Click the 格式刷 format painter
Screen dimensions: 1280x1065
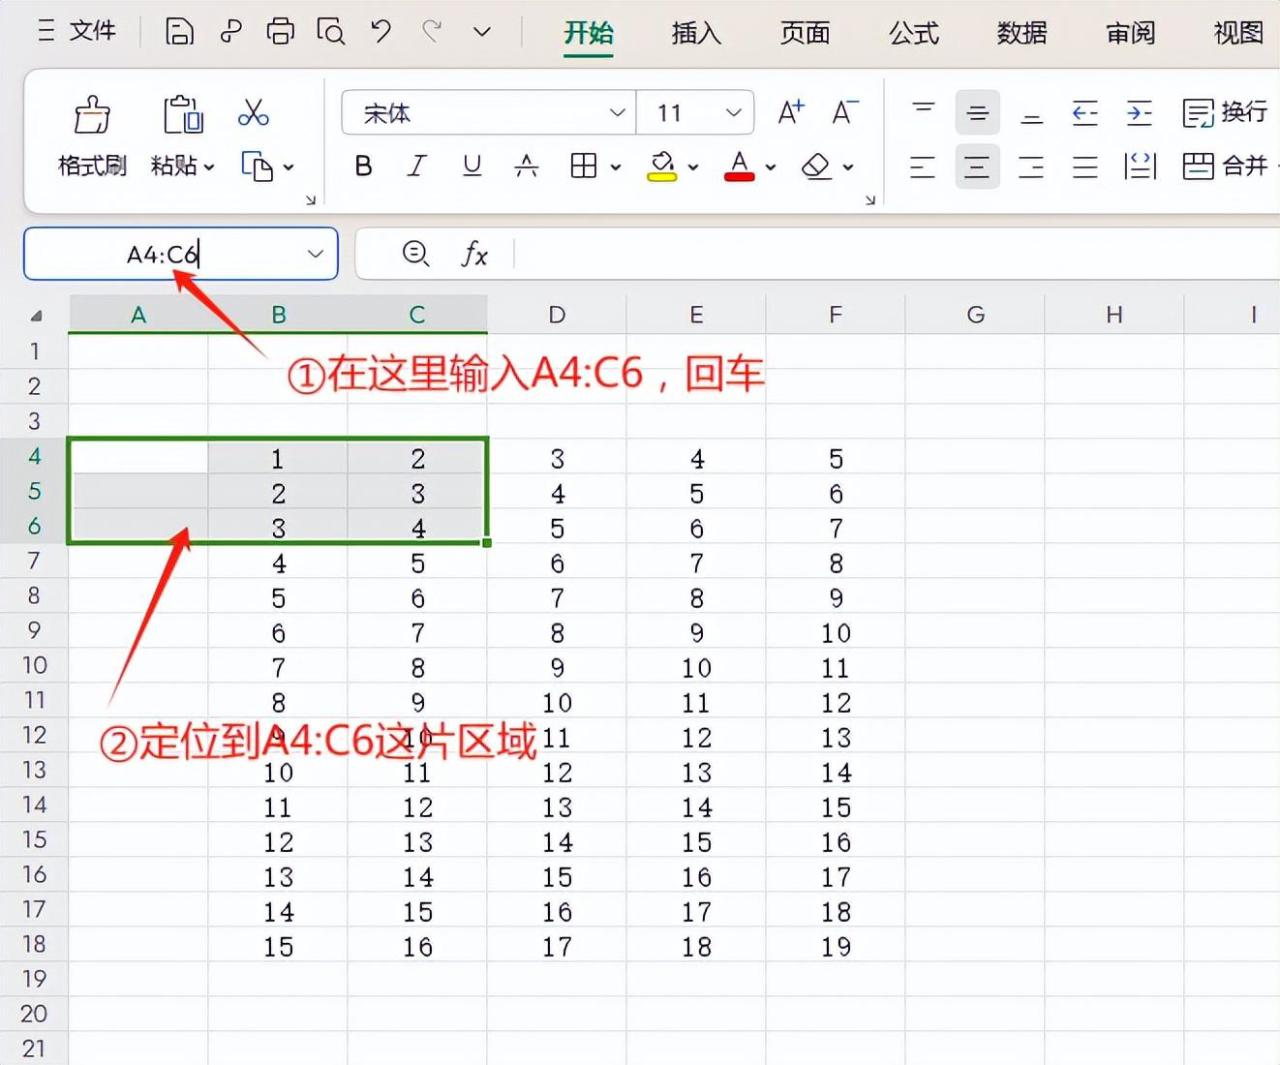92,136
